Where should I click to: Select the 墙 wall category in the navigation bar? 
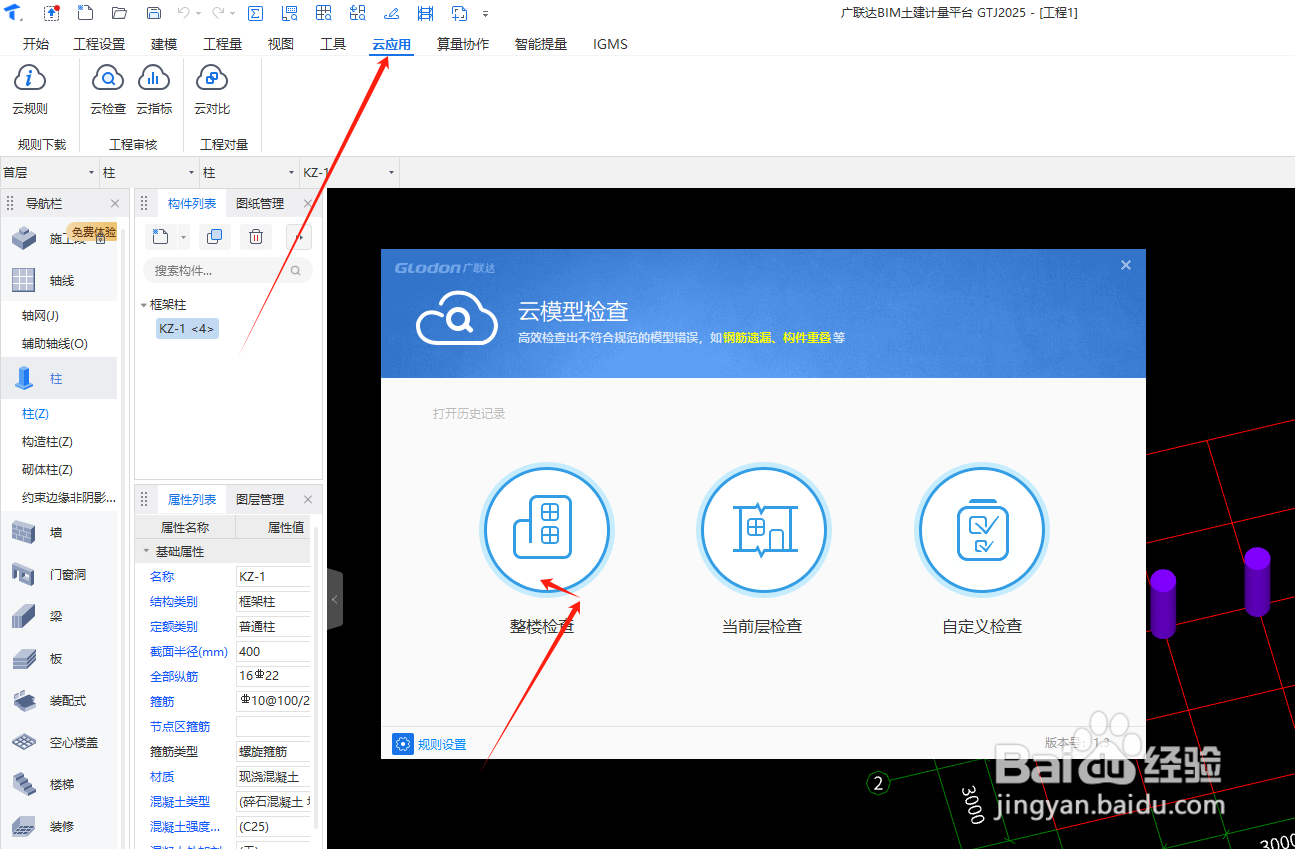pyautogui.click(x=58, y=532)
